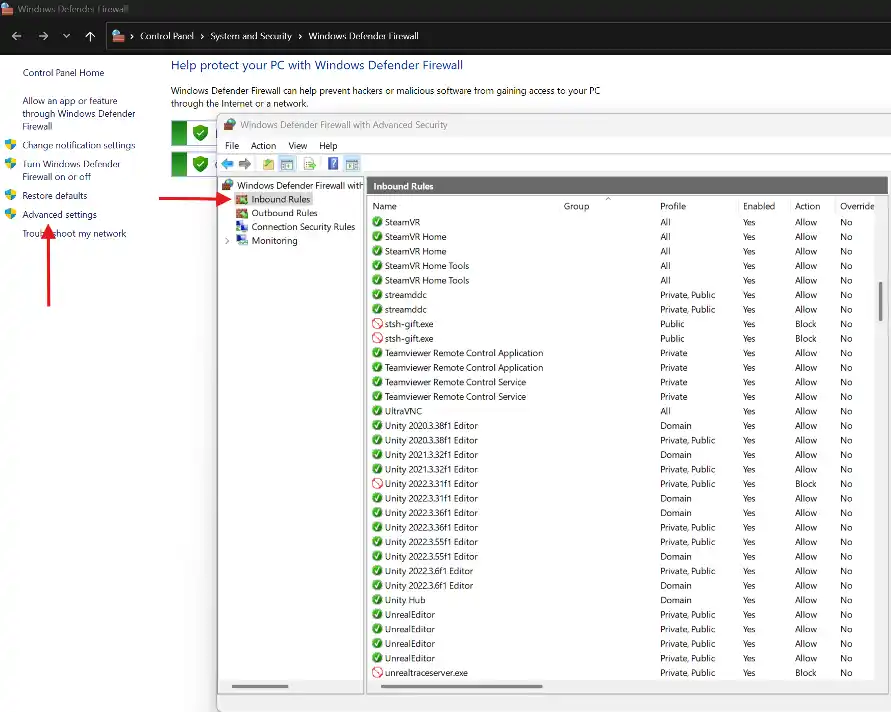Click the Inbound Rules tree icon
This screenshot has height=712, width=891.
click(242, 199)
